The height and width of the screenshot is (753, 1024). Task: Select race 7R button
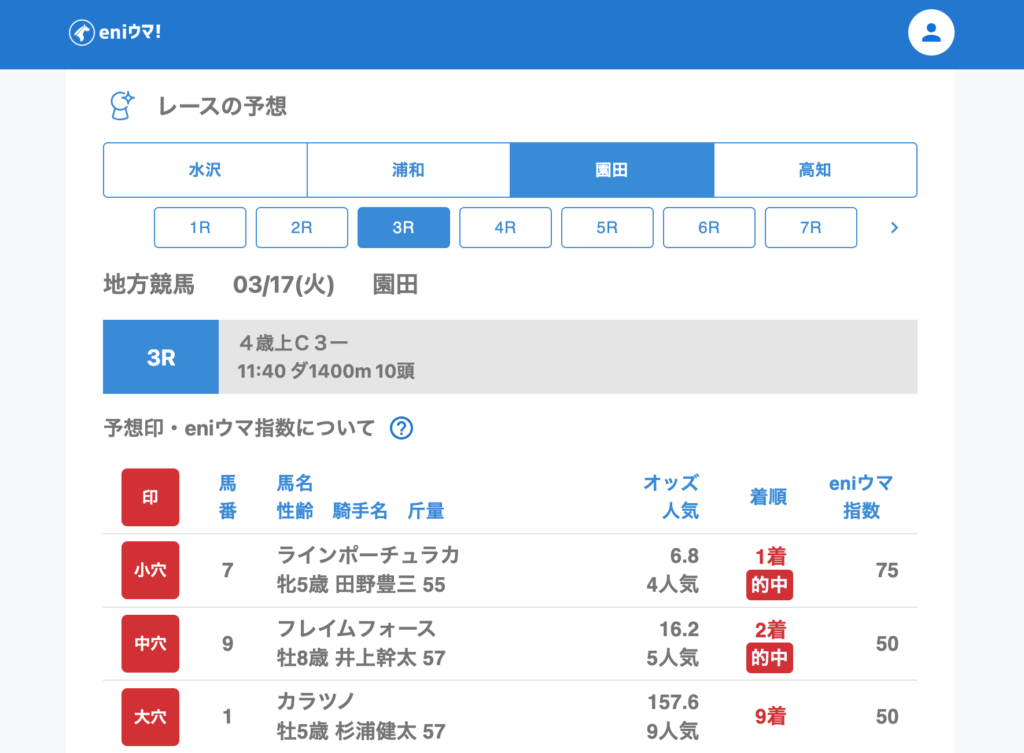click(811, 228)
